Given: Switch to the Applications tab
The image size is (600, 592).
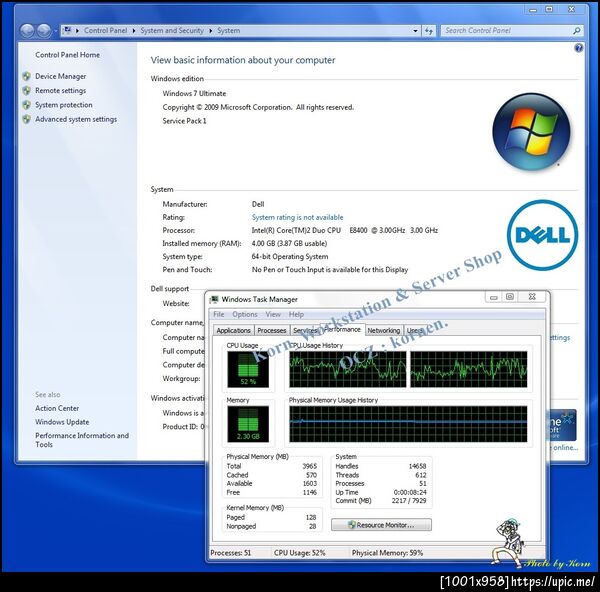Looking at the screenshot, I should pyautogui.click(x=233, y=331).
